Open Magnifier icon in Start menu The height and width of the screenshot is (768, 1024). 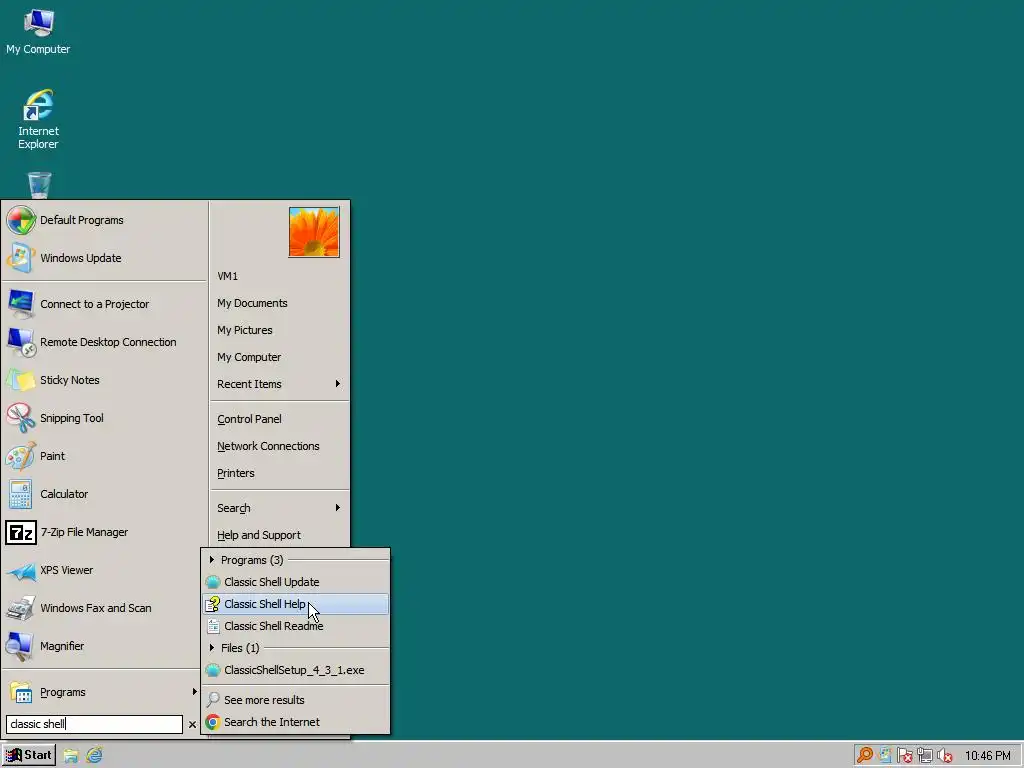[x=21, y=646]
